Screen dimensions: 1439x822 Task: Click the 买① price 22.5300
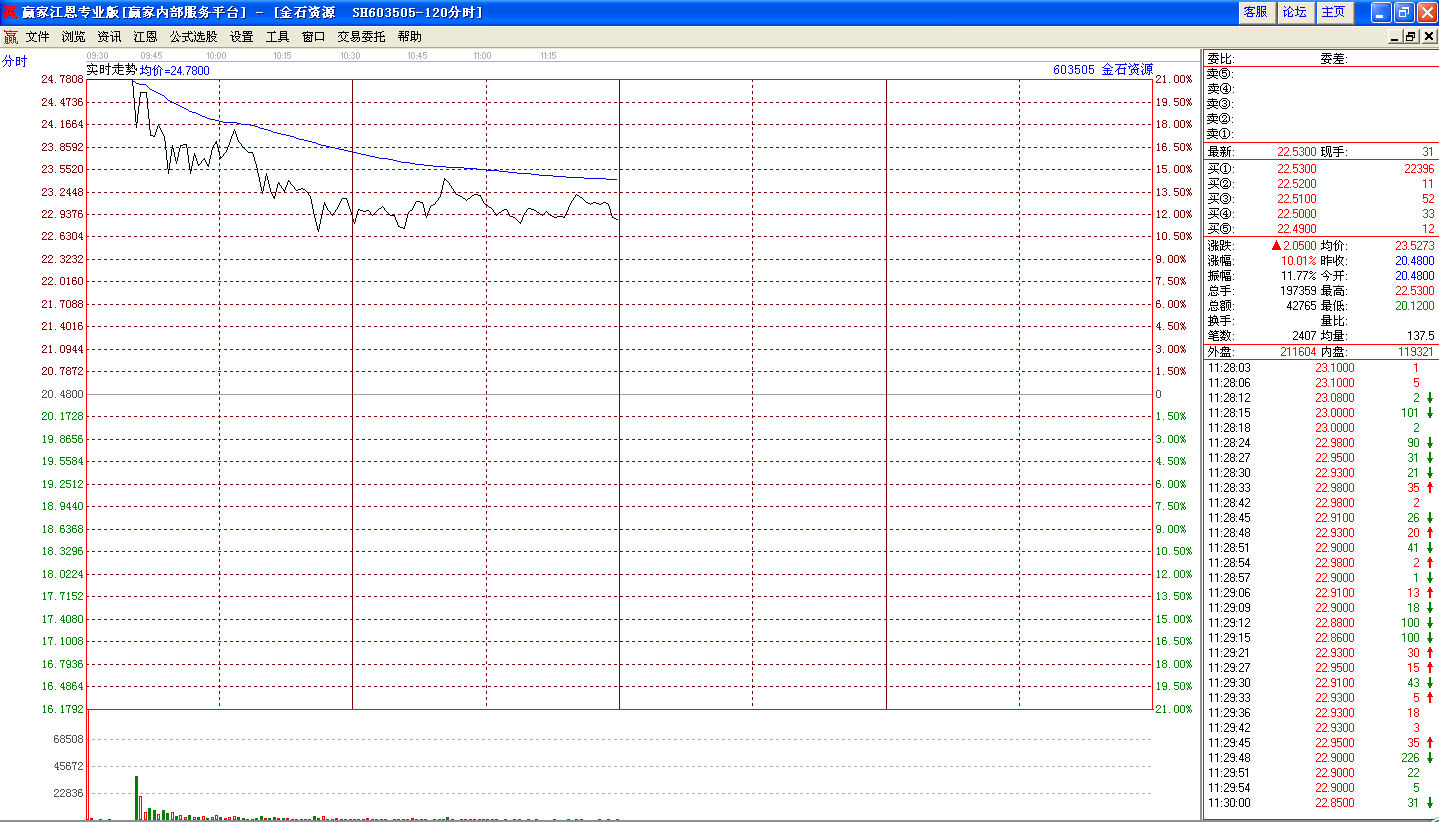[1297, 169]
